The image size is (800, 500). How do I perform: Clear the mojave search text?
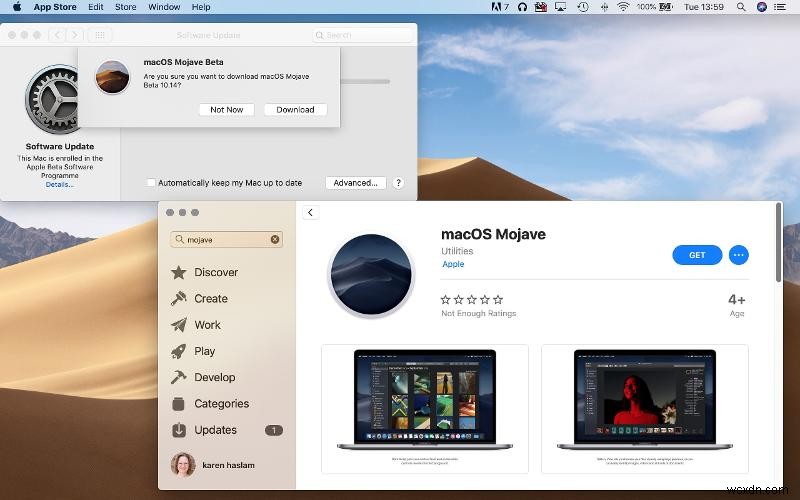[x=275, y=239]
